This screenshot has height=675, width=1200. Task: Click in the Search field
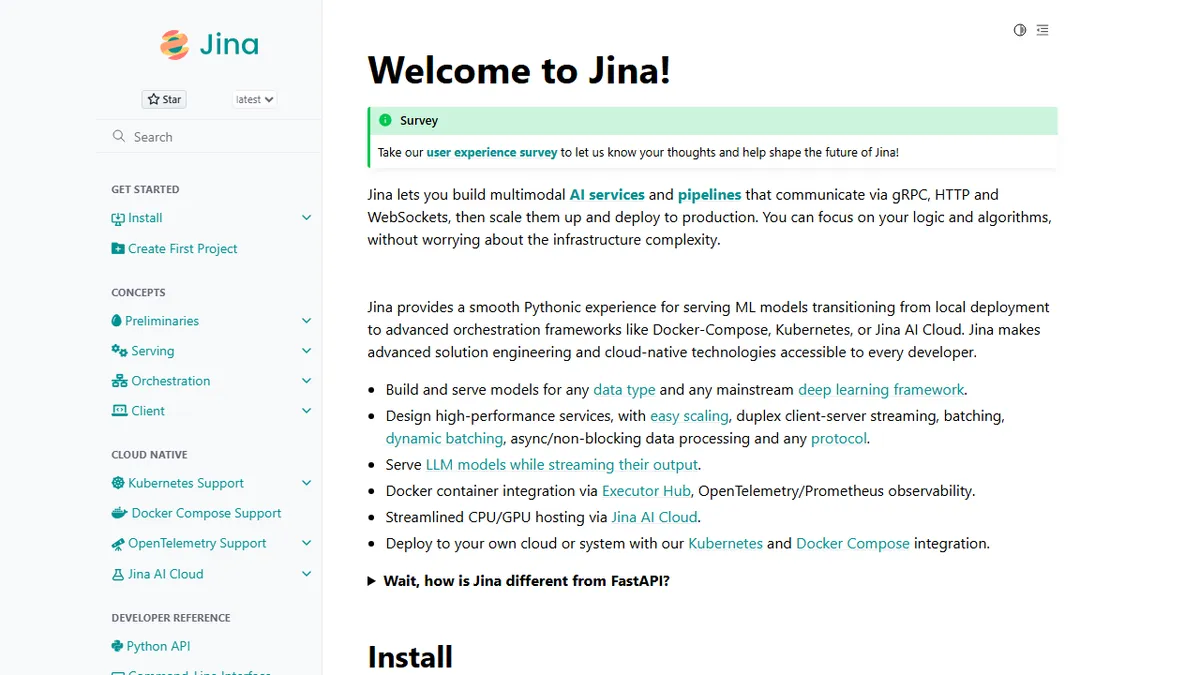click(x=209, y=136)
